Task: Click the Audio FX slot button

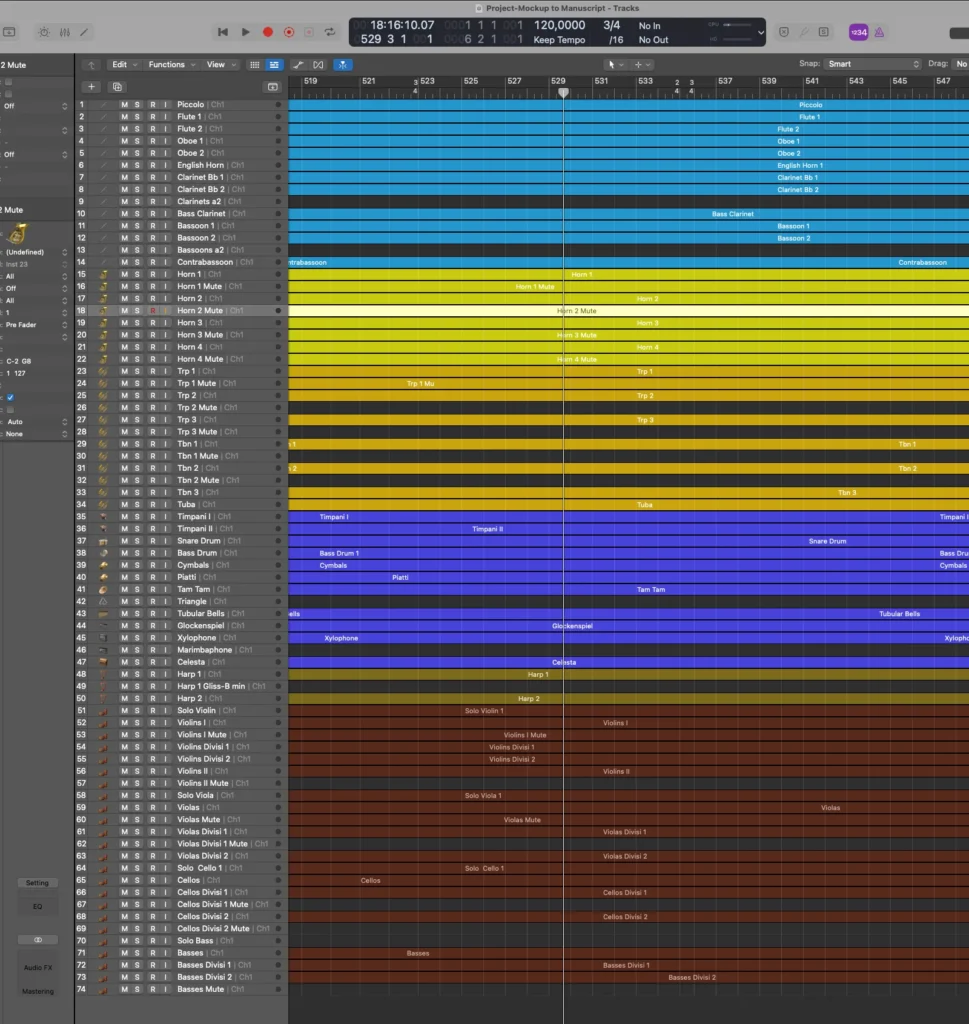Action: [x=37, y=968]
